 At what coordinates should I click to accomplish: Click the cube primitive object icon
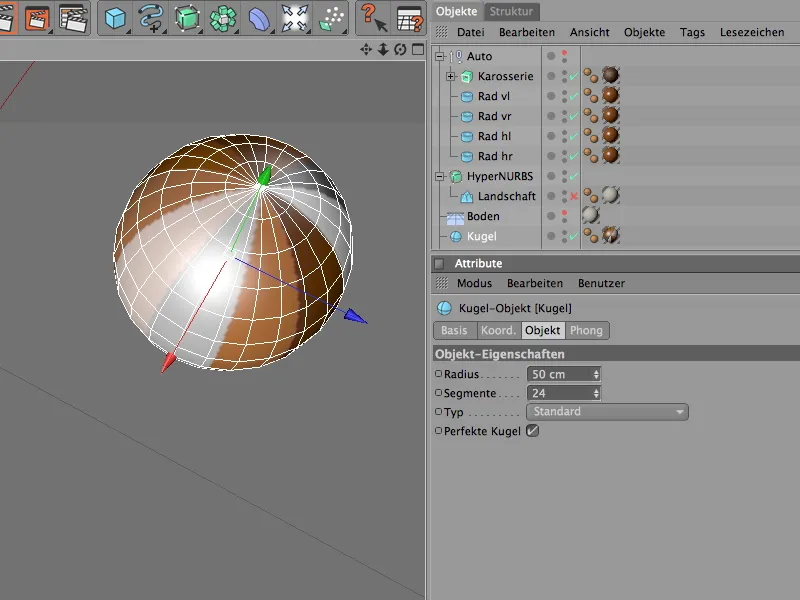[x=116, y=18]
